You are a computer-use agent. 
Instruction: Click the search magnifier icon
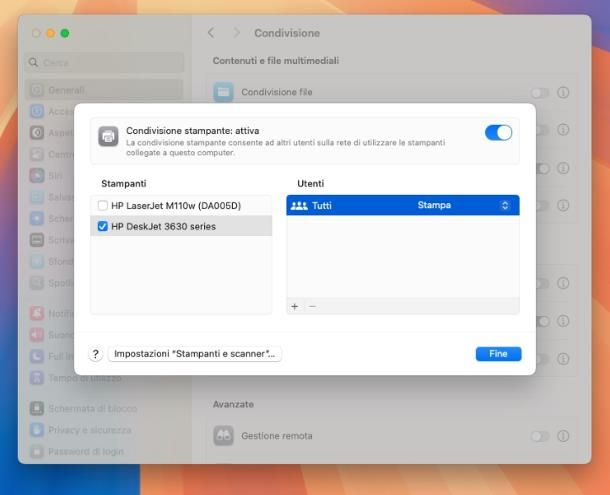pyautogui.click(x=34, y=62)
